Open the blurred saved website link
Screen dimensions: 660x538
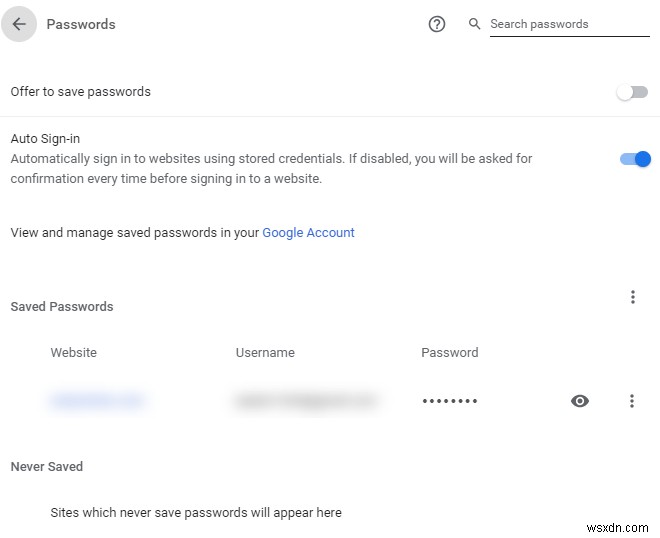coord(97,401)
